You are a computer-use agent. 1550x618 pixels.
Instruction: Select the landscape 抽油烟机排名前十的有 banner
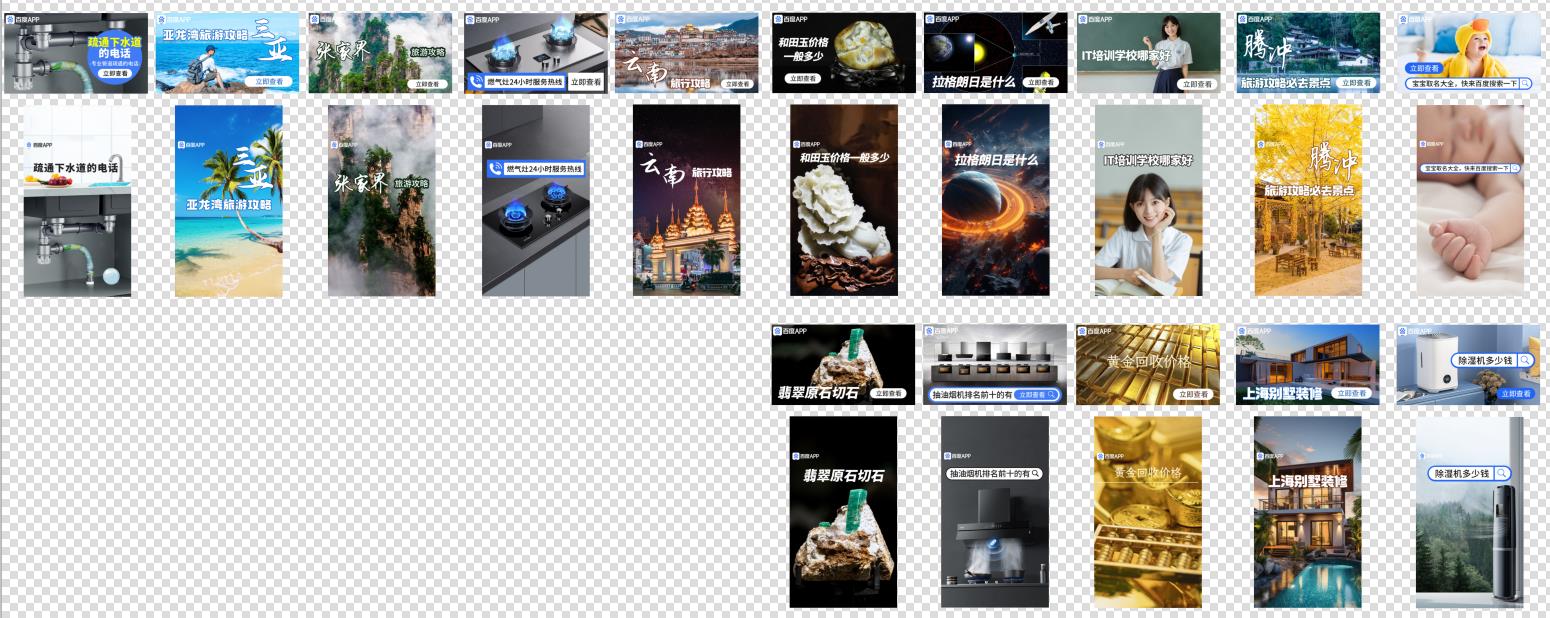click(x=996, y=365)
